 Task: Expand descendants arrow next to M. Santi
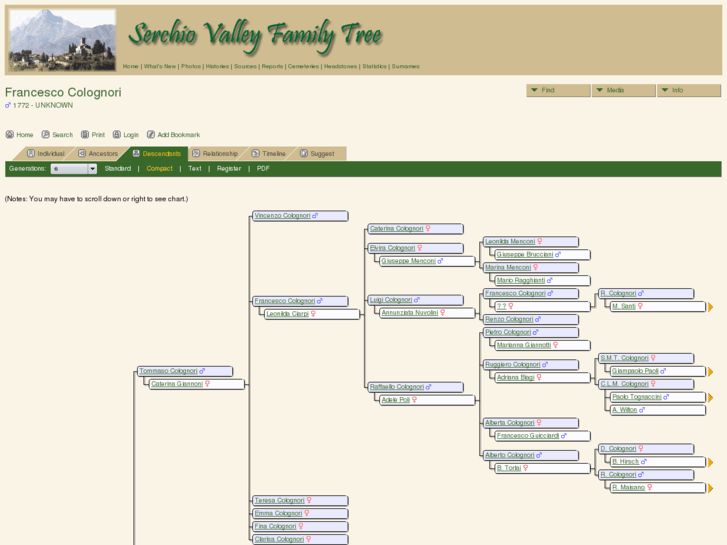click(x=710, y=307)
